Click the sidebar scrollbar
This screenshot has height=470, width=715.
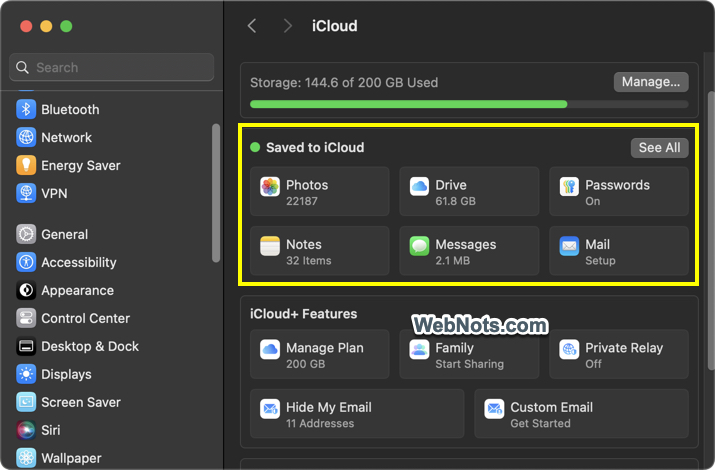[x=216, y=193]
